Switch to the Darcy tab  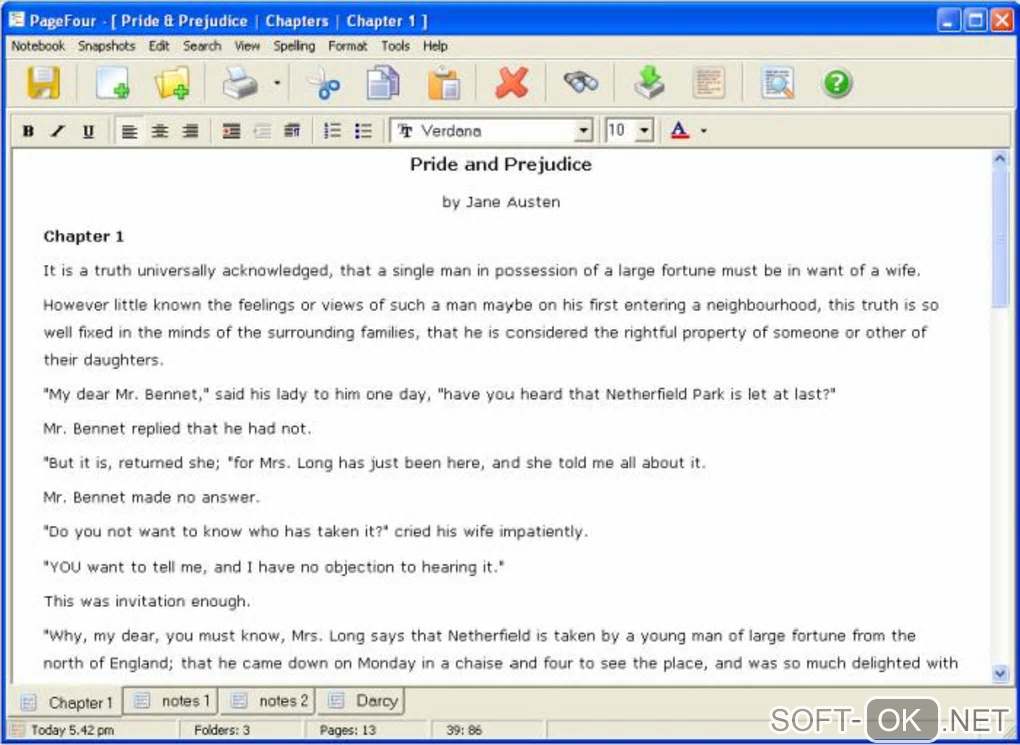(361, 701)
